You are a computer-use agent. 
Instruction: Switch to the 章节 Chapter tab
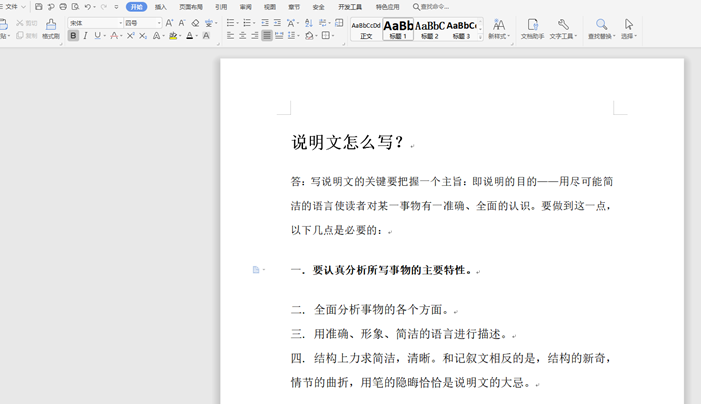point(294,7)
